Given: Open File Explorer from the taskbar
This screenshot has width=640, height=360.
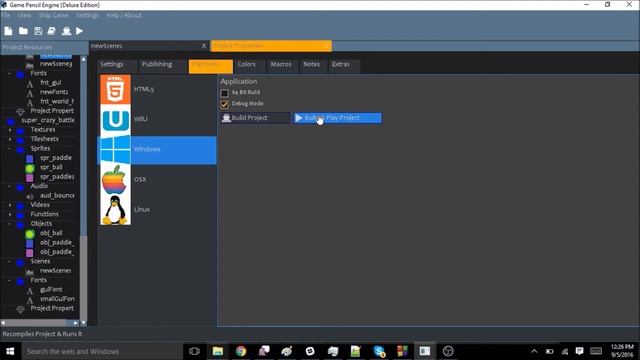Looking at the screenshot, I should (218, 351).
